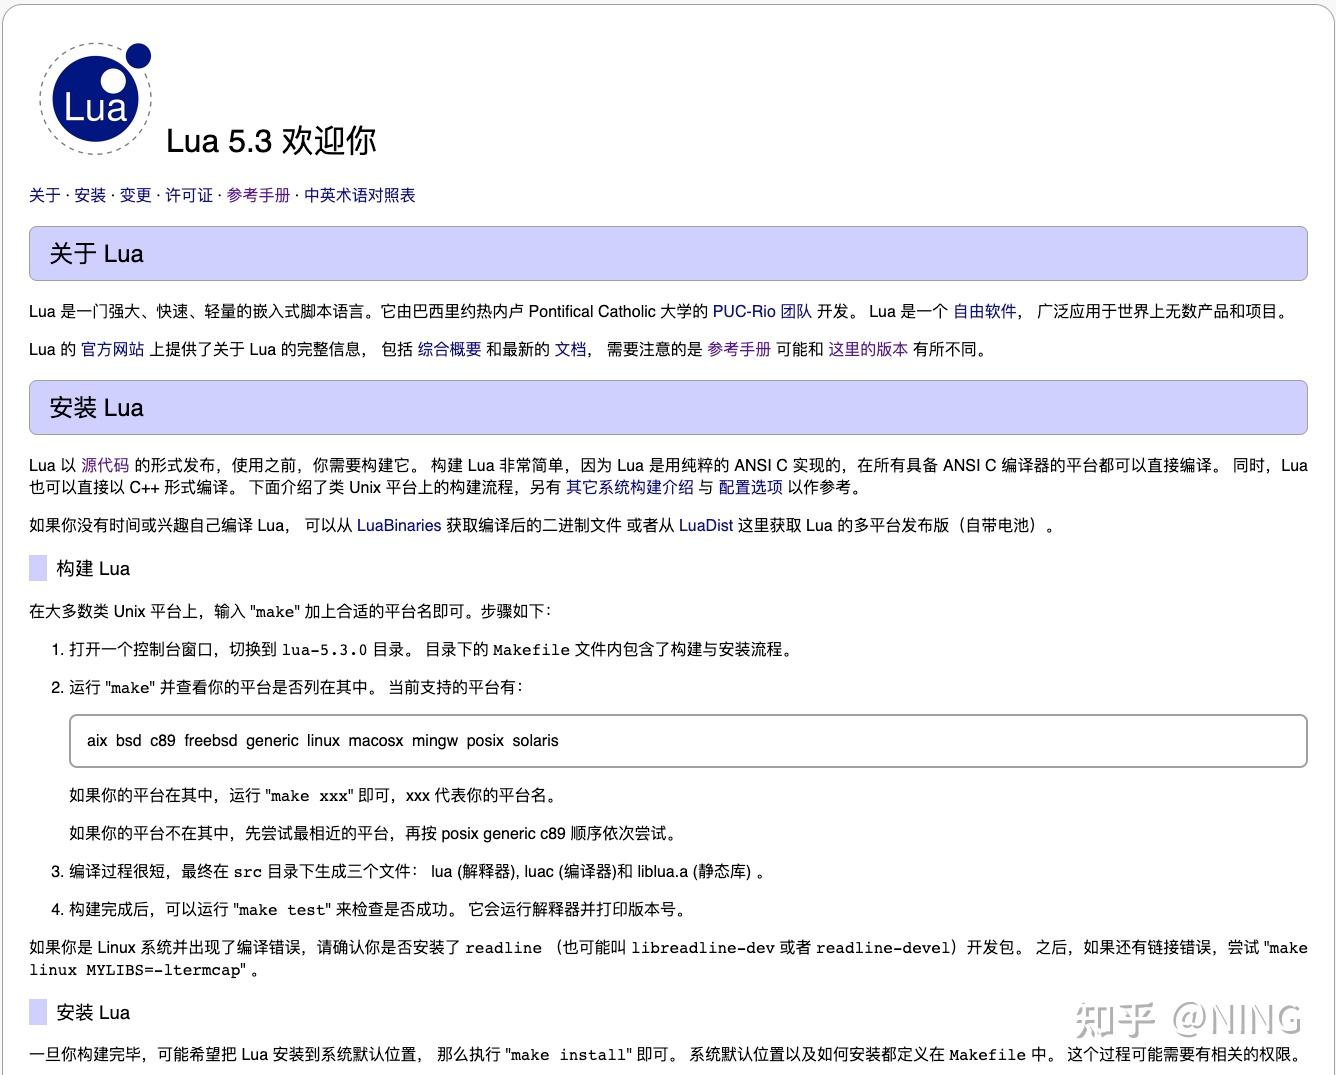Click the 构建 Lua subsection heading
Screen dimensions: 1336x1075
[93, 568]
